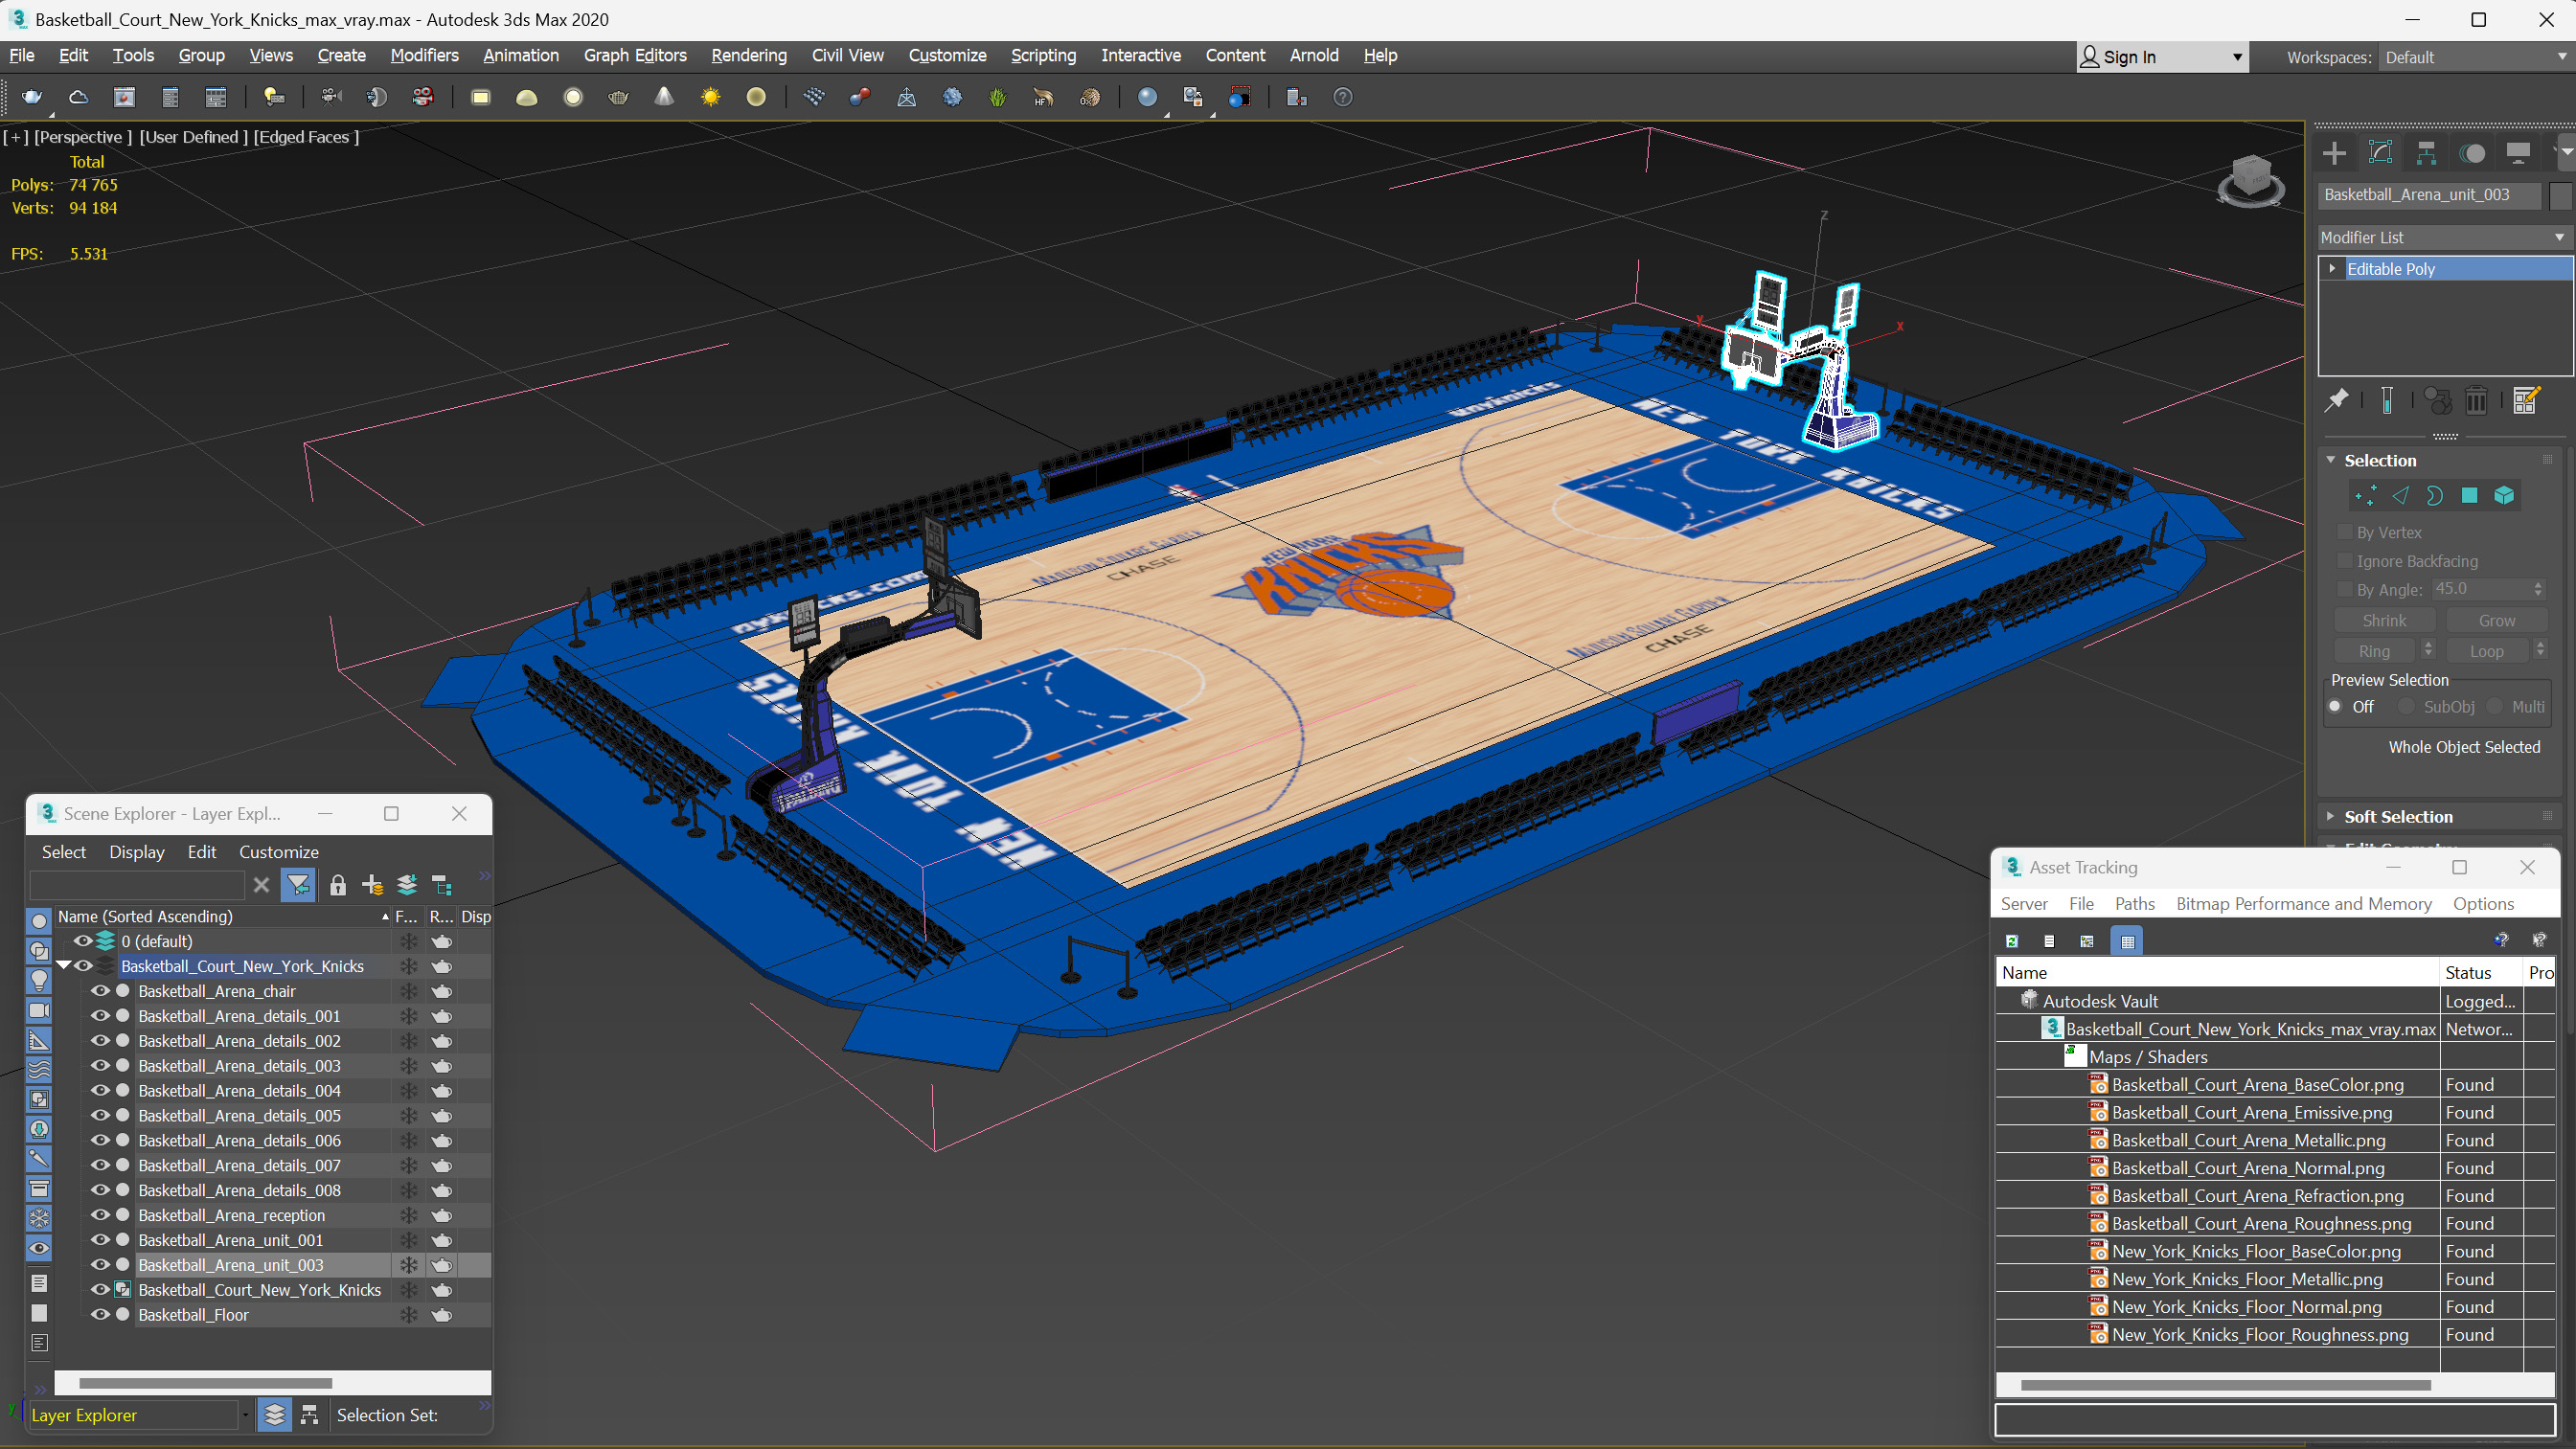This screenshot has height=1449, width=2576.
Task: Click the red camera sequencer icon in the toolbar
Action: (x=423, y=97)
